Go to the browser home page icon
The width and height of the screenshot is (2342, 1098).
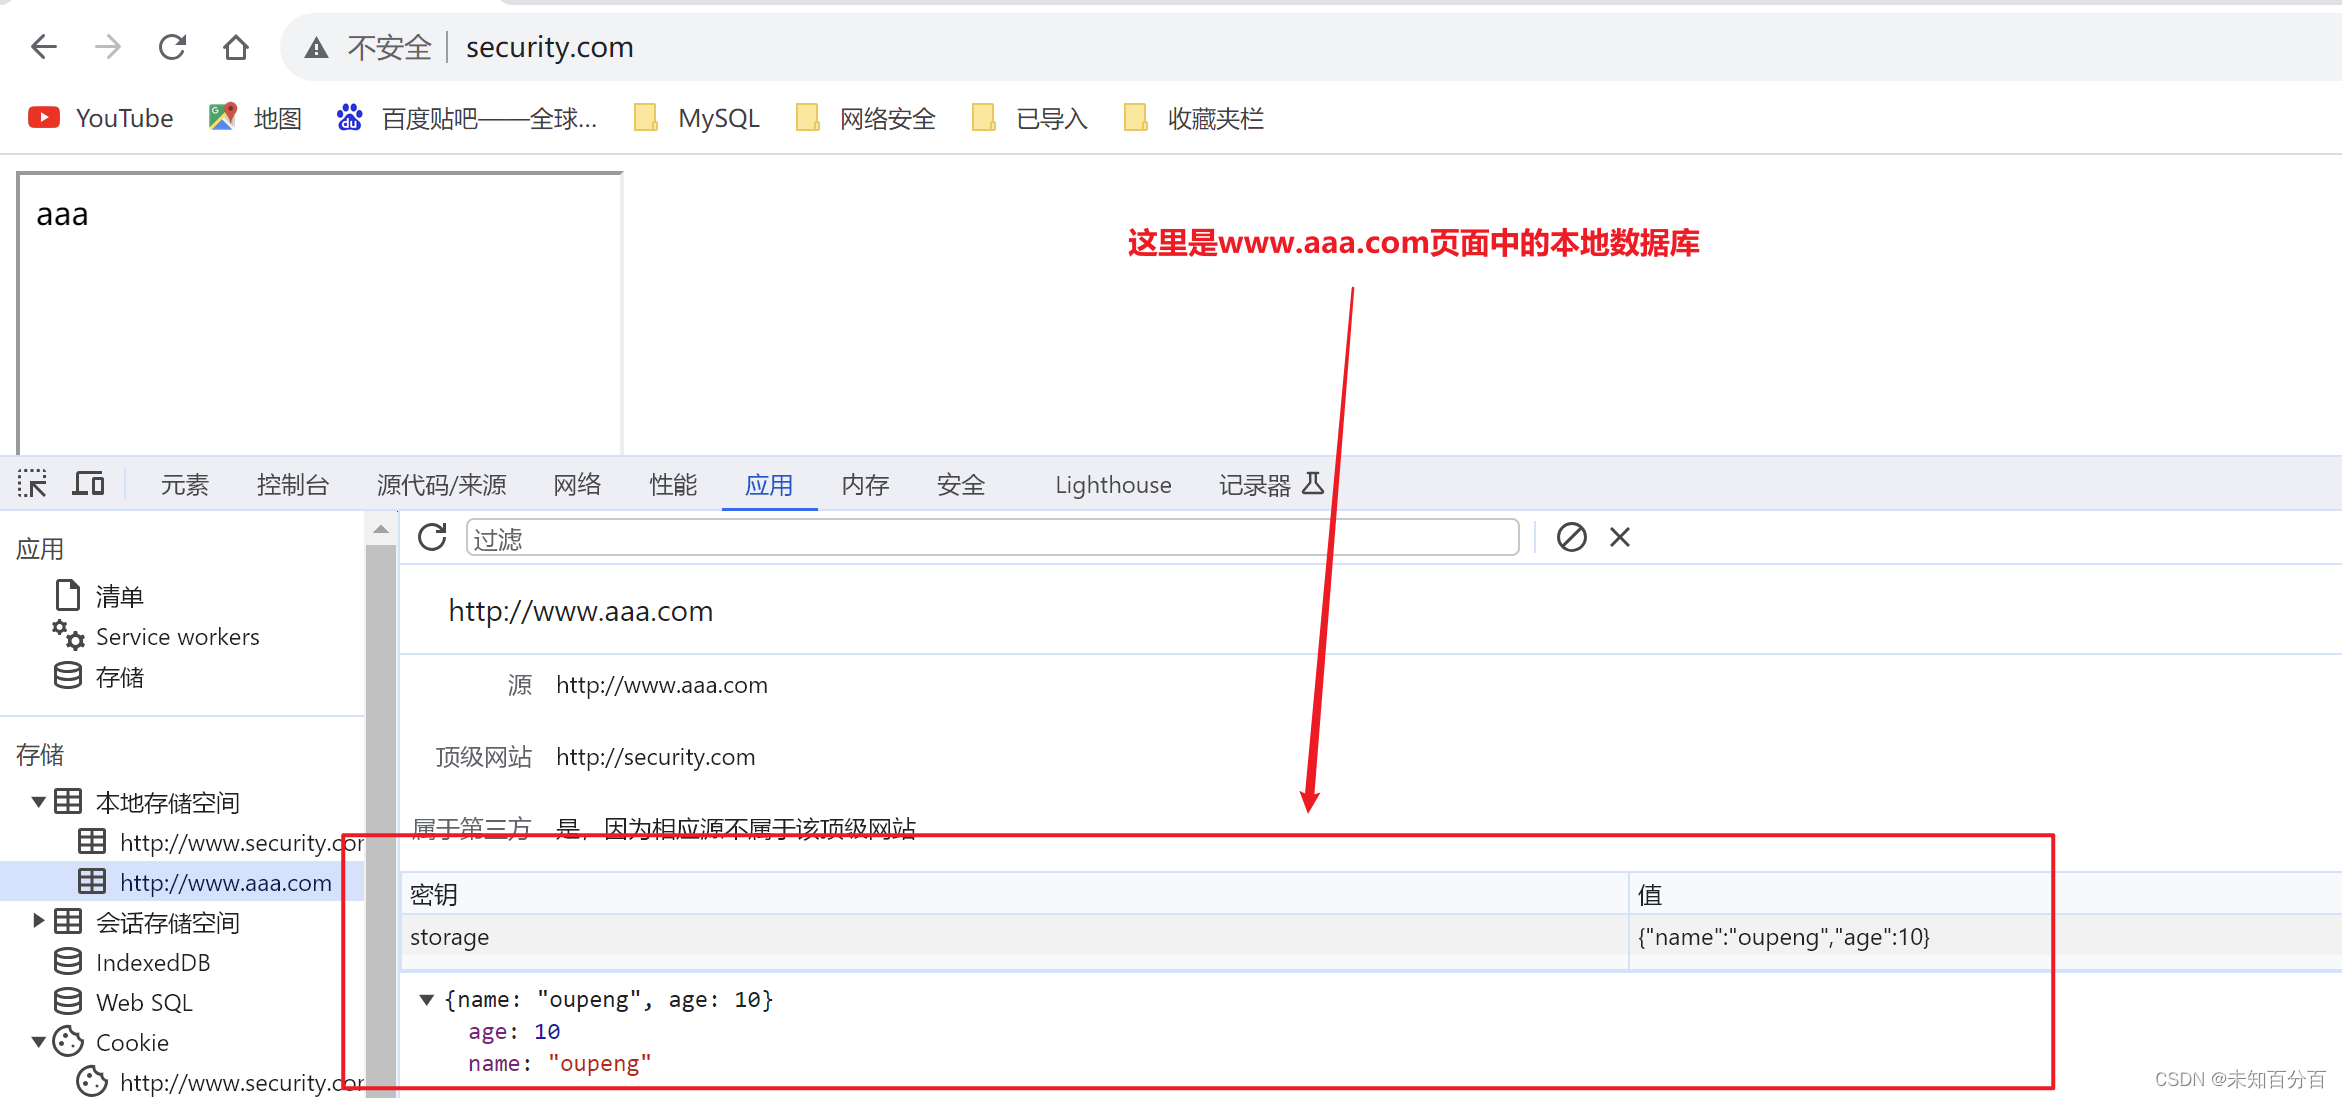[x=236, y=47]
